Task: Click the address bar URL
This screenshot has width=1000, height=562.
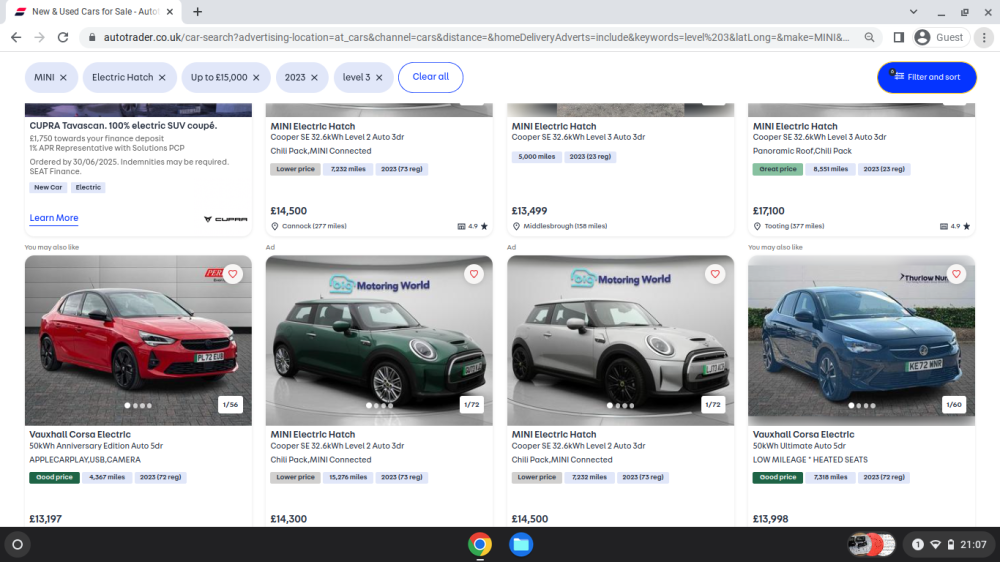Action: pyautogui.click(x=476, y=38)
